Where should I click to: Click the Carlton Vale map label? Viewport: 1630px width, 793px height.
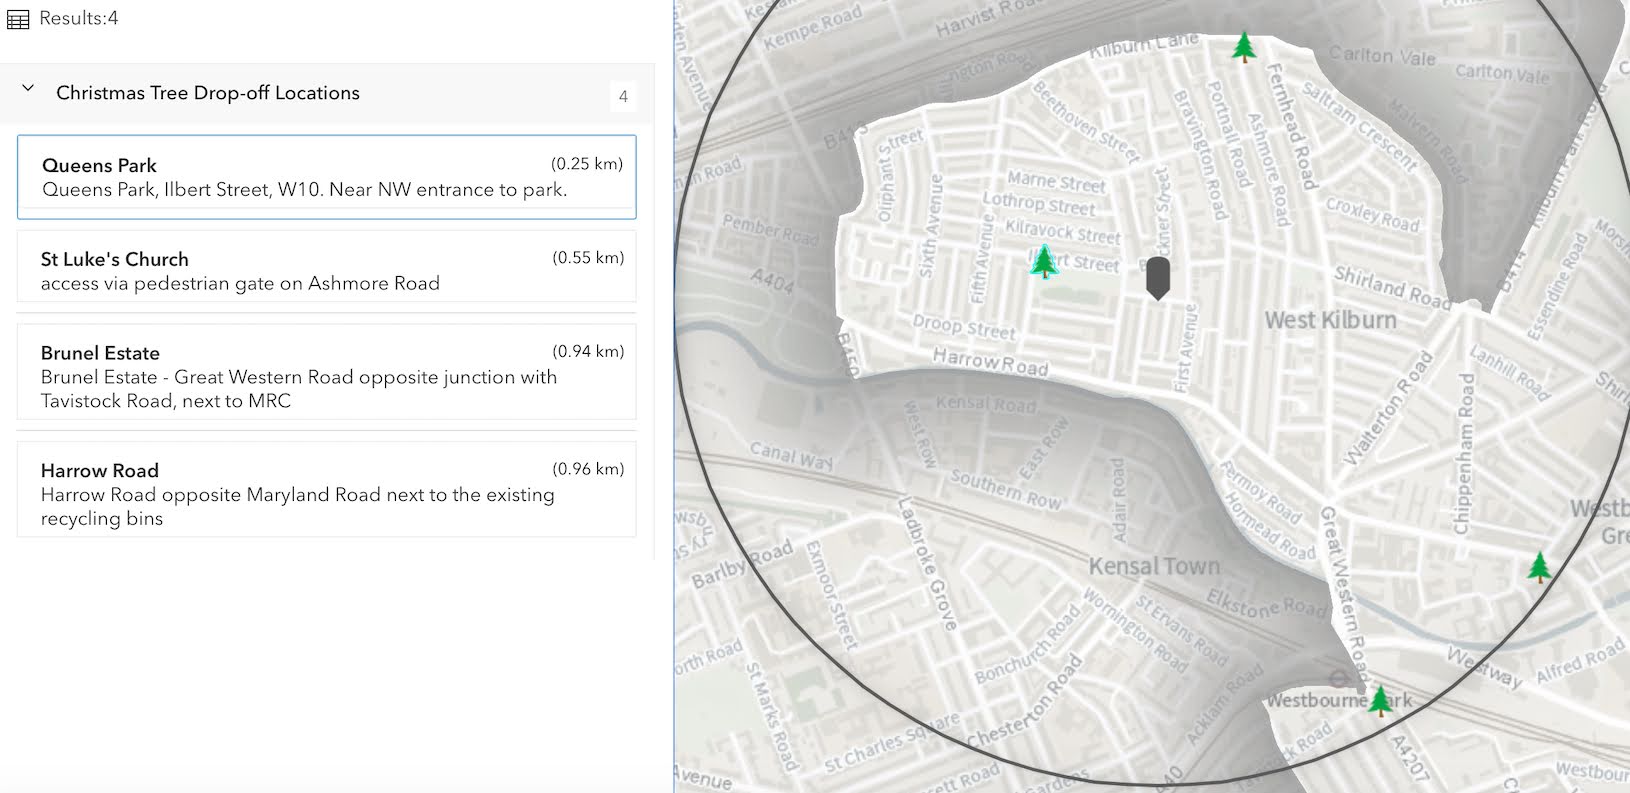click(1381, 56)
